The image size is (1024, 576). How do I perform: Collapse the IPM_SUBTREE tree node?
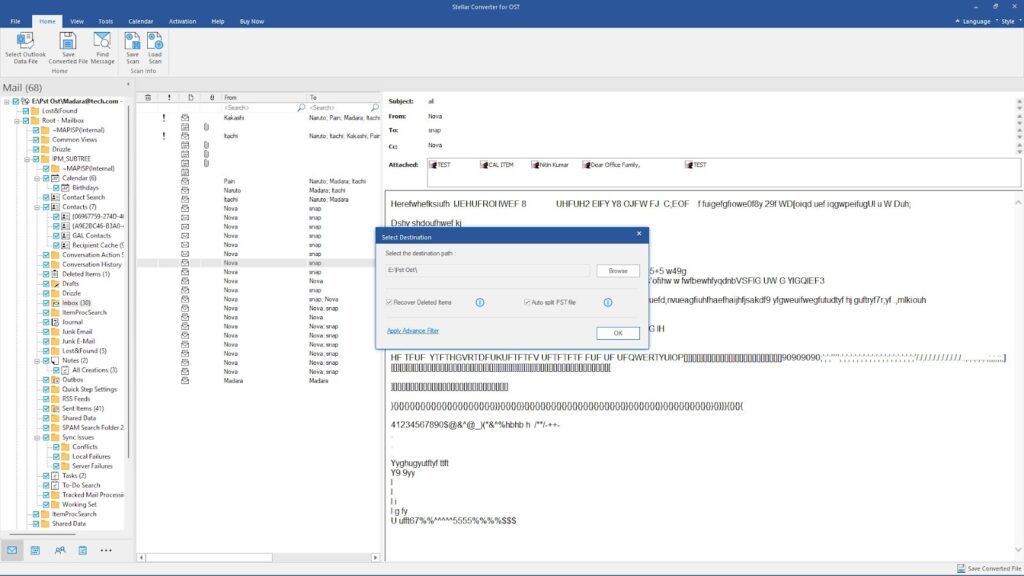pos(28,158)
